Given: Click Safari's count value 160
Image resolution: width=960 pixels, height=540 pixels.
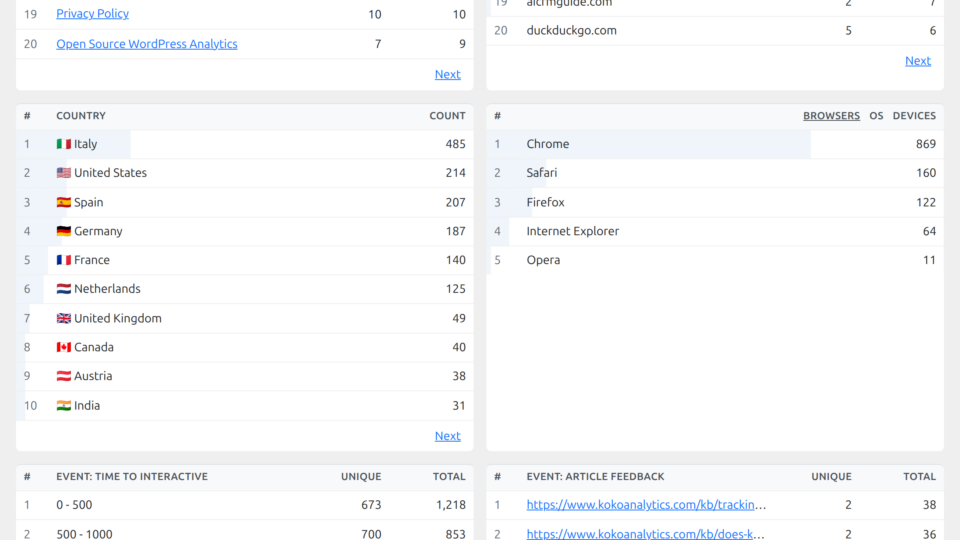Looking at the screenshot, I should [x=926, y=173].
